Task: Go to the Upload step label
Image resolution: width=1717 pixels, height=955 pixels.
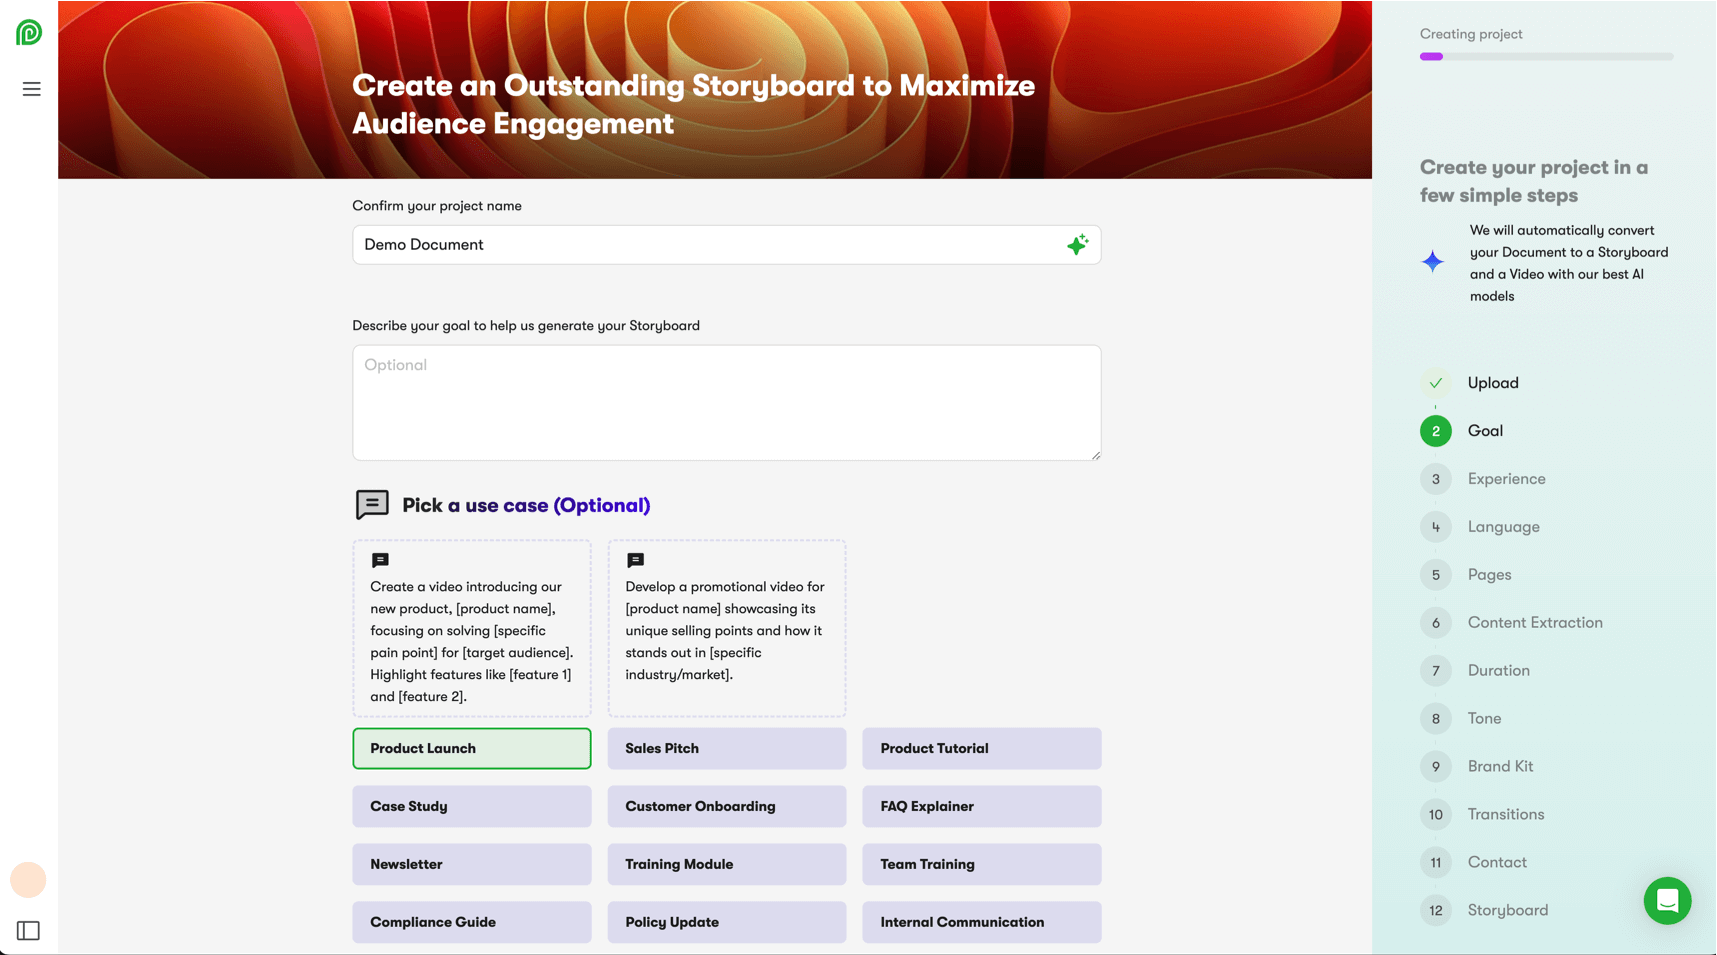Action: [1493, 383]
